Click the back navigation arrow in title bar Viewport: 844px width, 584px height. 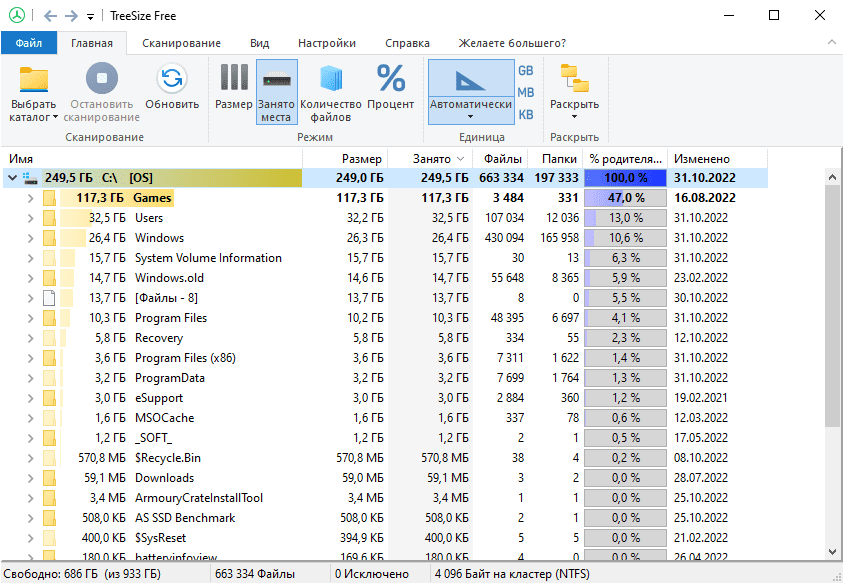point(50,16)
